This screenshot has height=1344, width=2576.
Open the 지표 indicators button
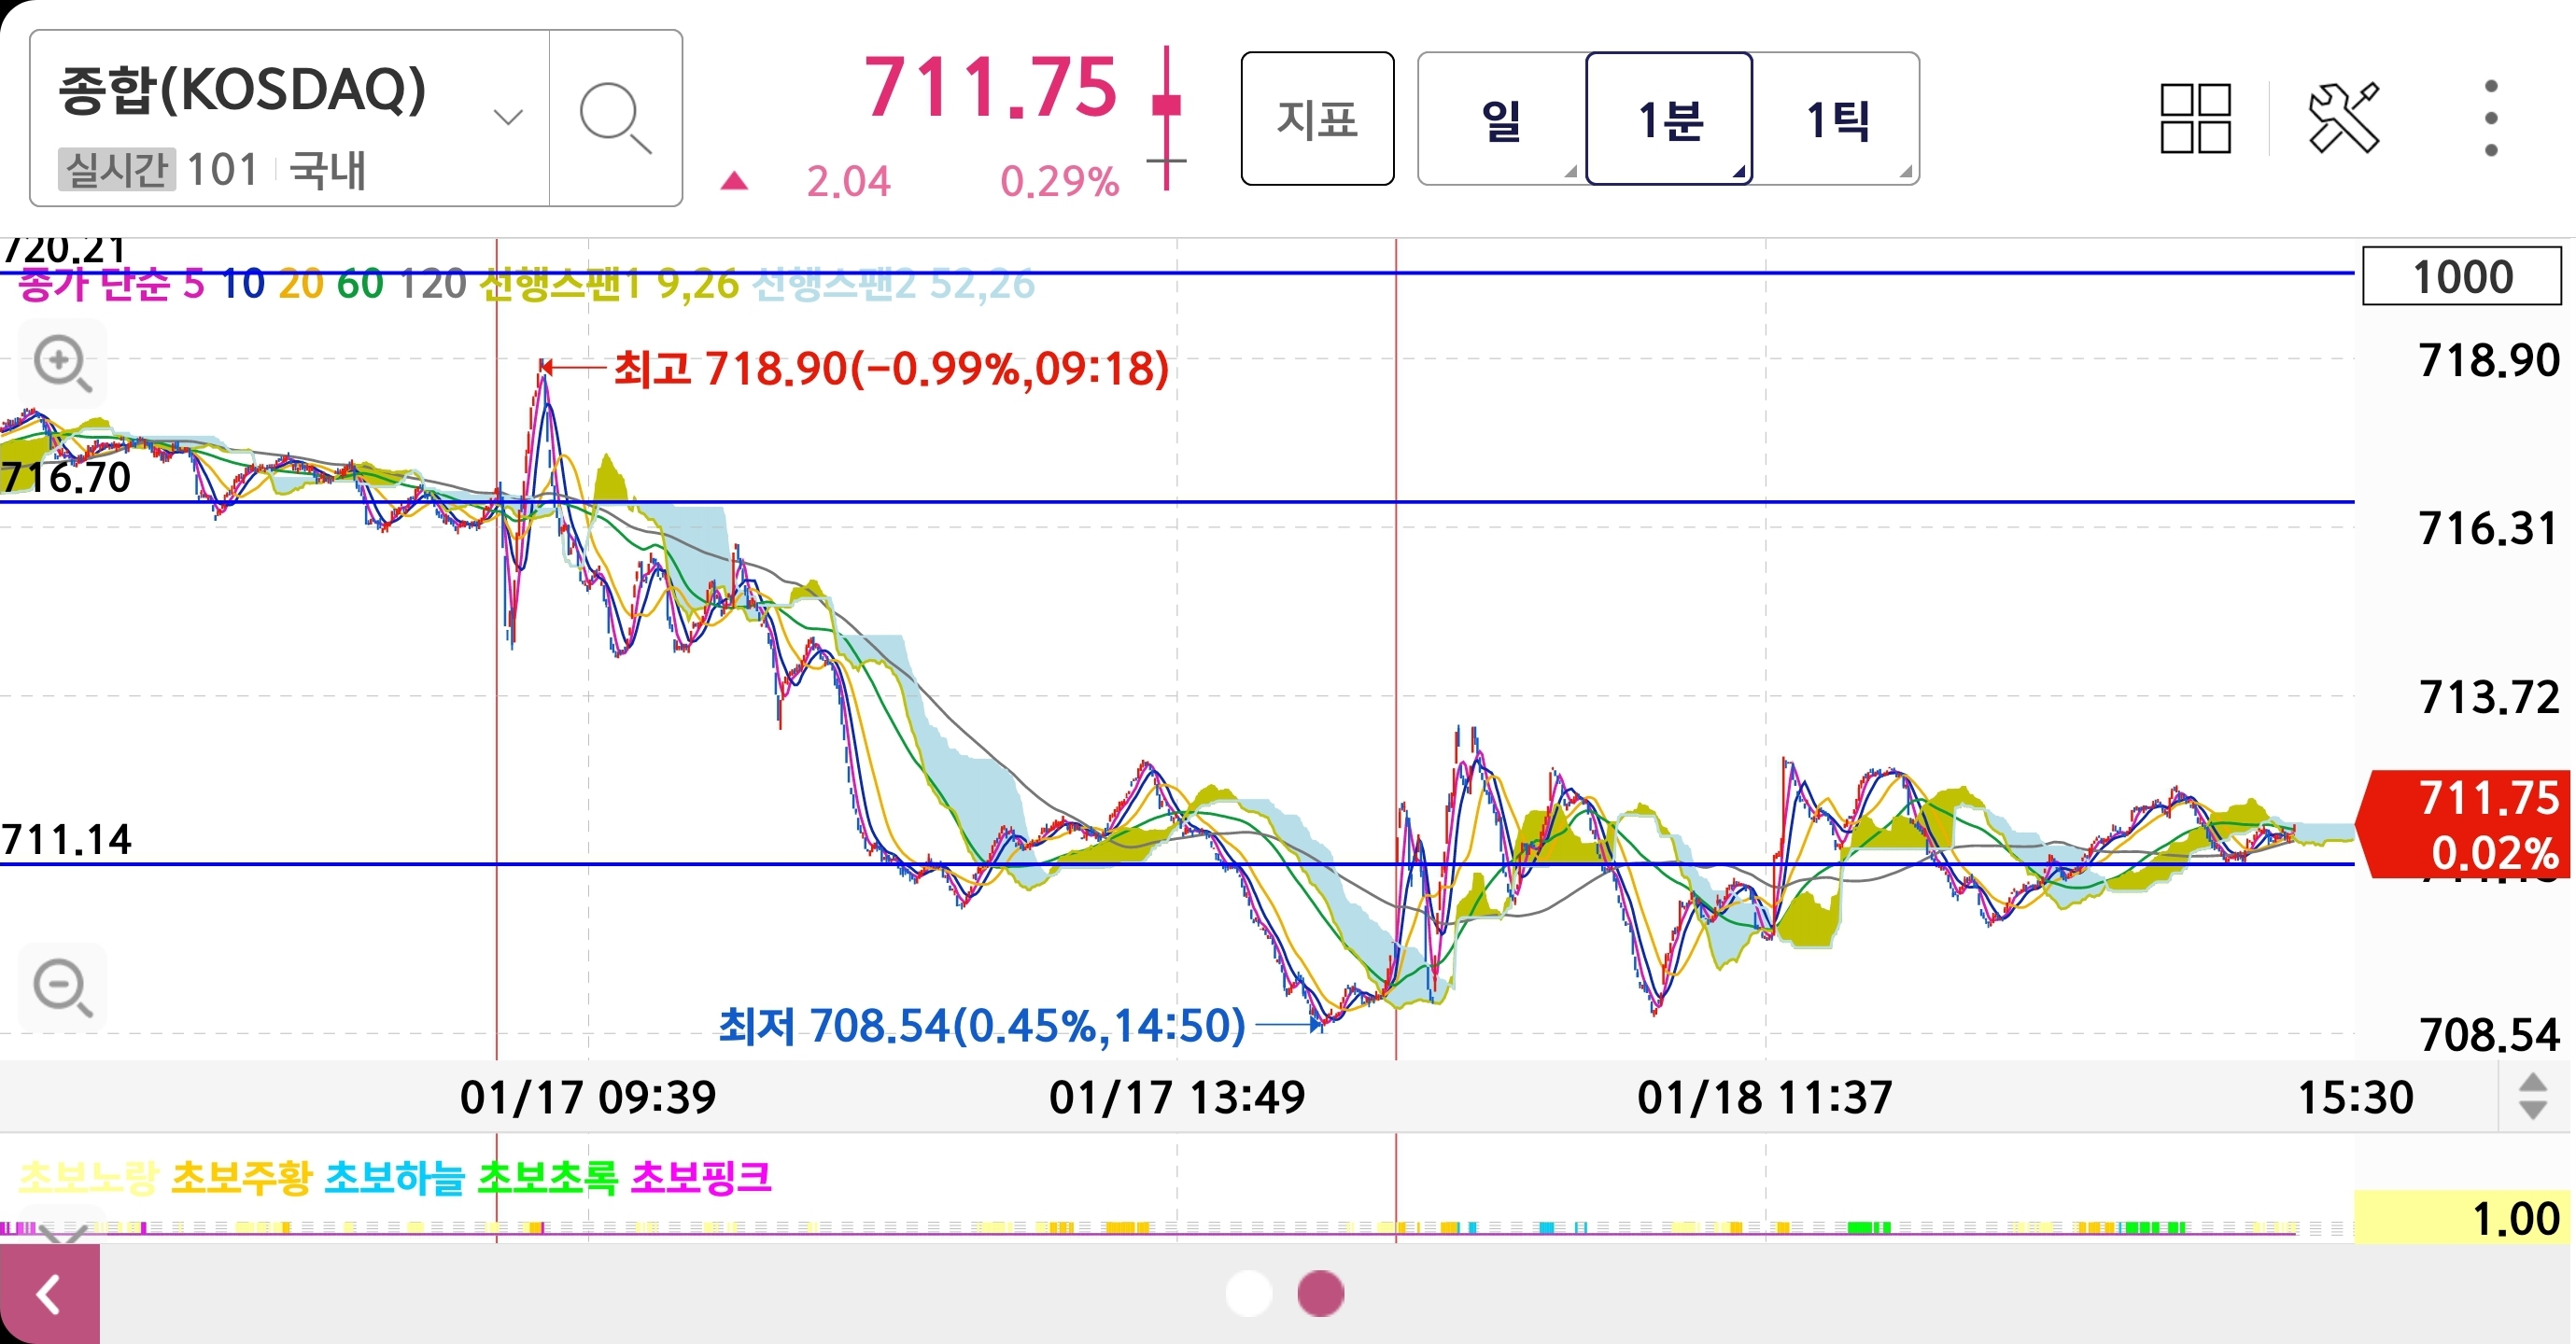point(1317,119)
